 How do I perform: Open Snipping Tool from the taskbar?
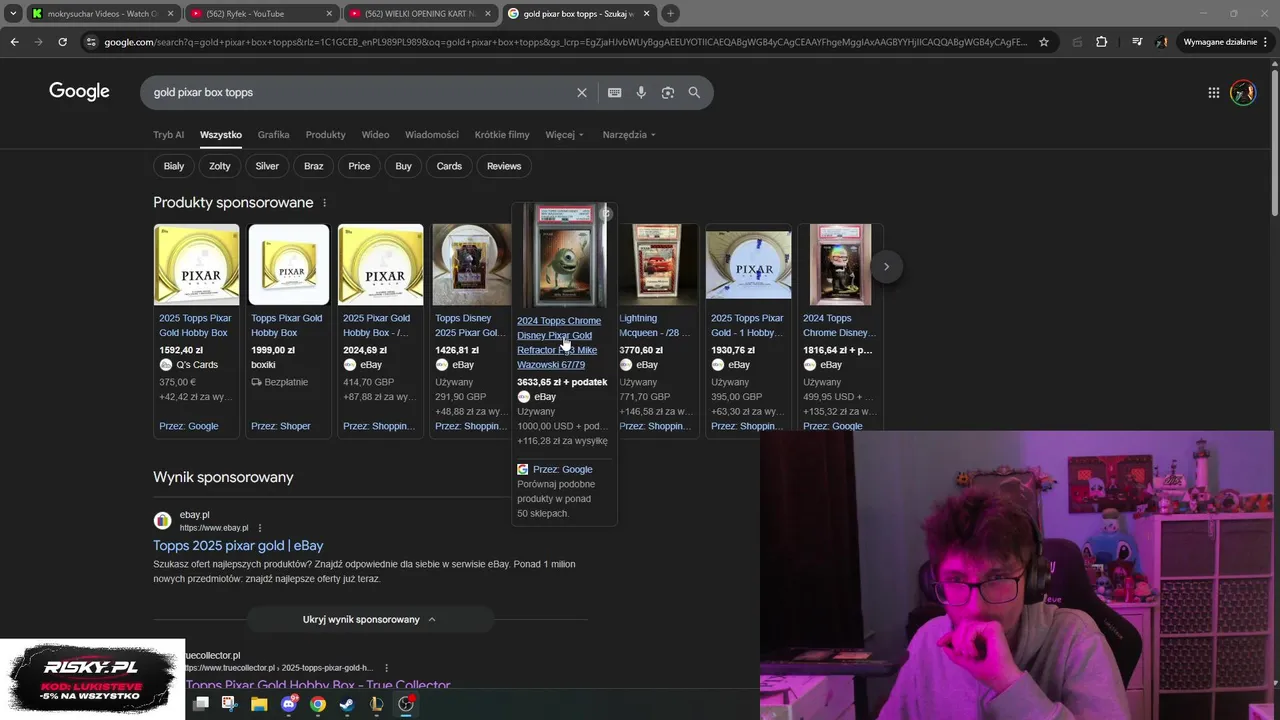229,704
